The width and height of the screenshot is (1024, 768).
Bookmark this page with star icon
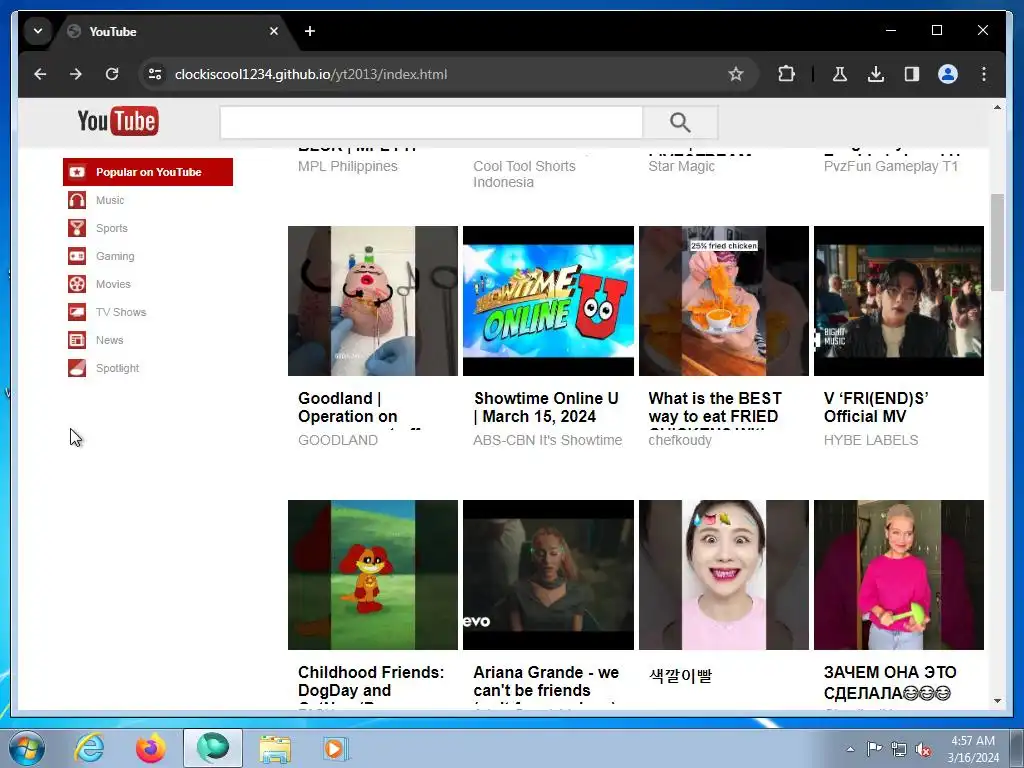[736, 74]
